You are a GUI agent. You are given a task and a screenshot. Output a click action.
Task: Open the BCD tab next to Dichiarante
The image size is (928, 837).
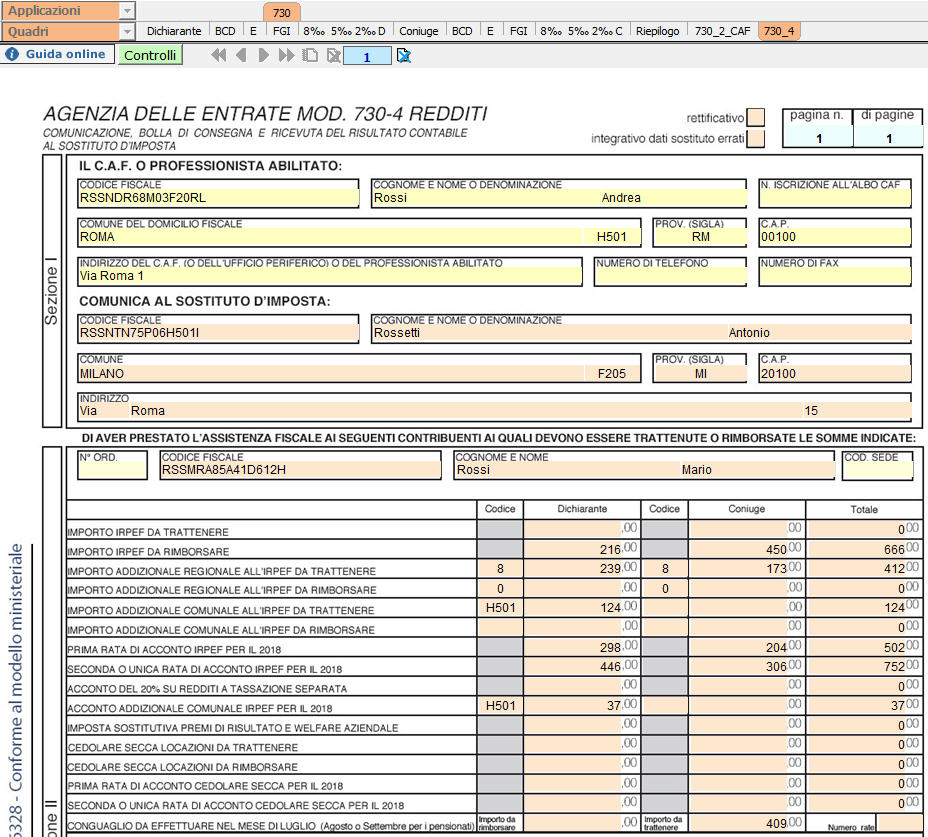click(225, 31)
